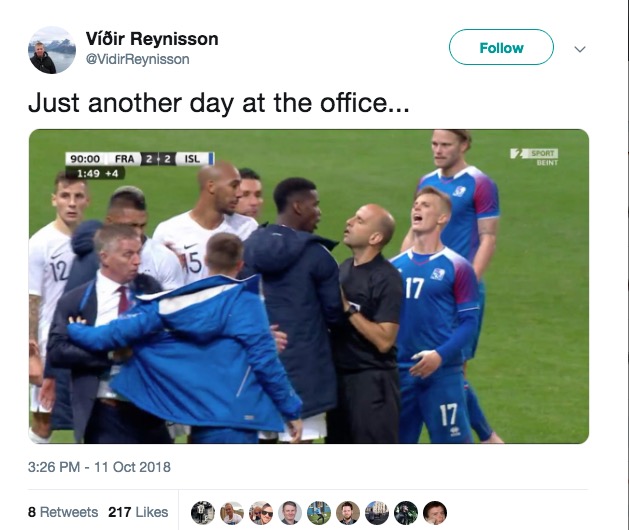Click the tweet text 'Just another day at the office...'
629x530 pixels.
pos(219,103)
